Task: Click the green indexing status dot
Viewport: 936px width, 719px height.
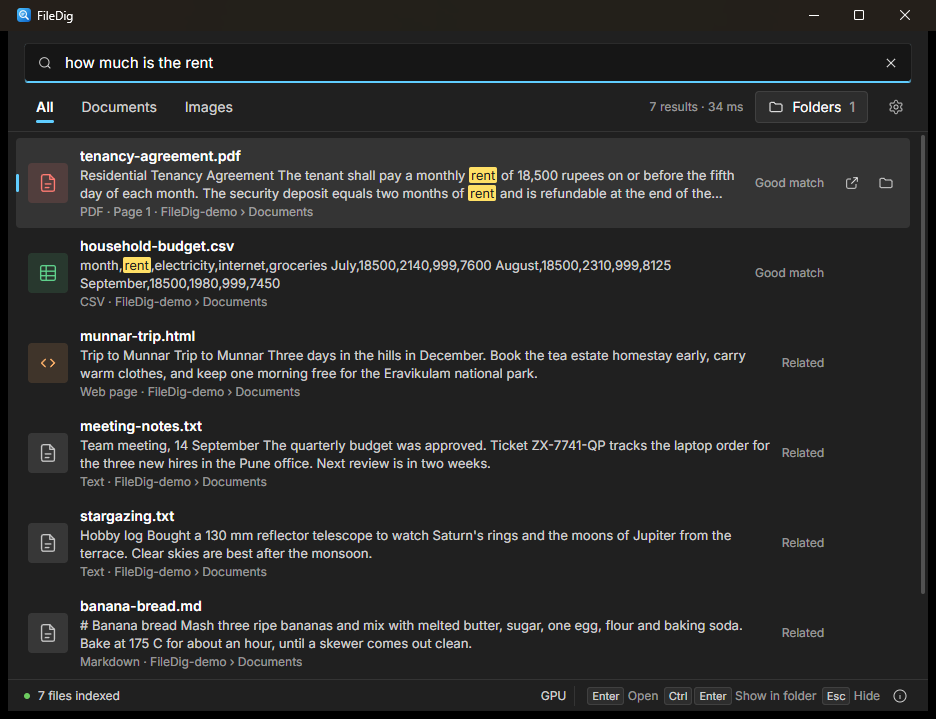Action: point(27,696)
